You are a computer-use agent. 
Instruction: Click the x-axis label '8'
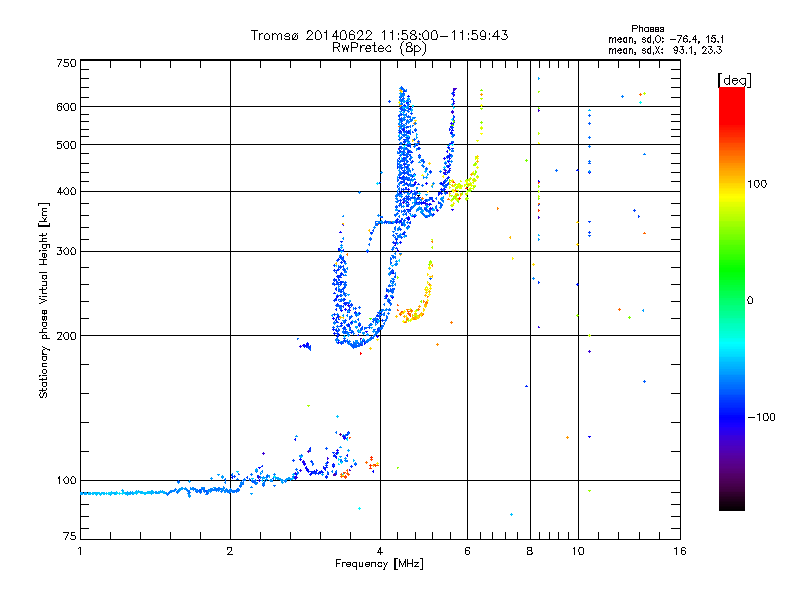(530, 551)
